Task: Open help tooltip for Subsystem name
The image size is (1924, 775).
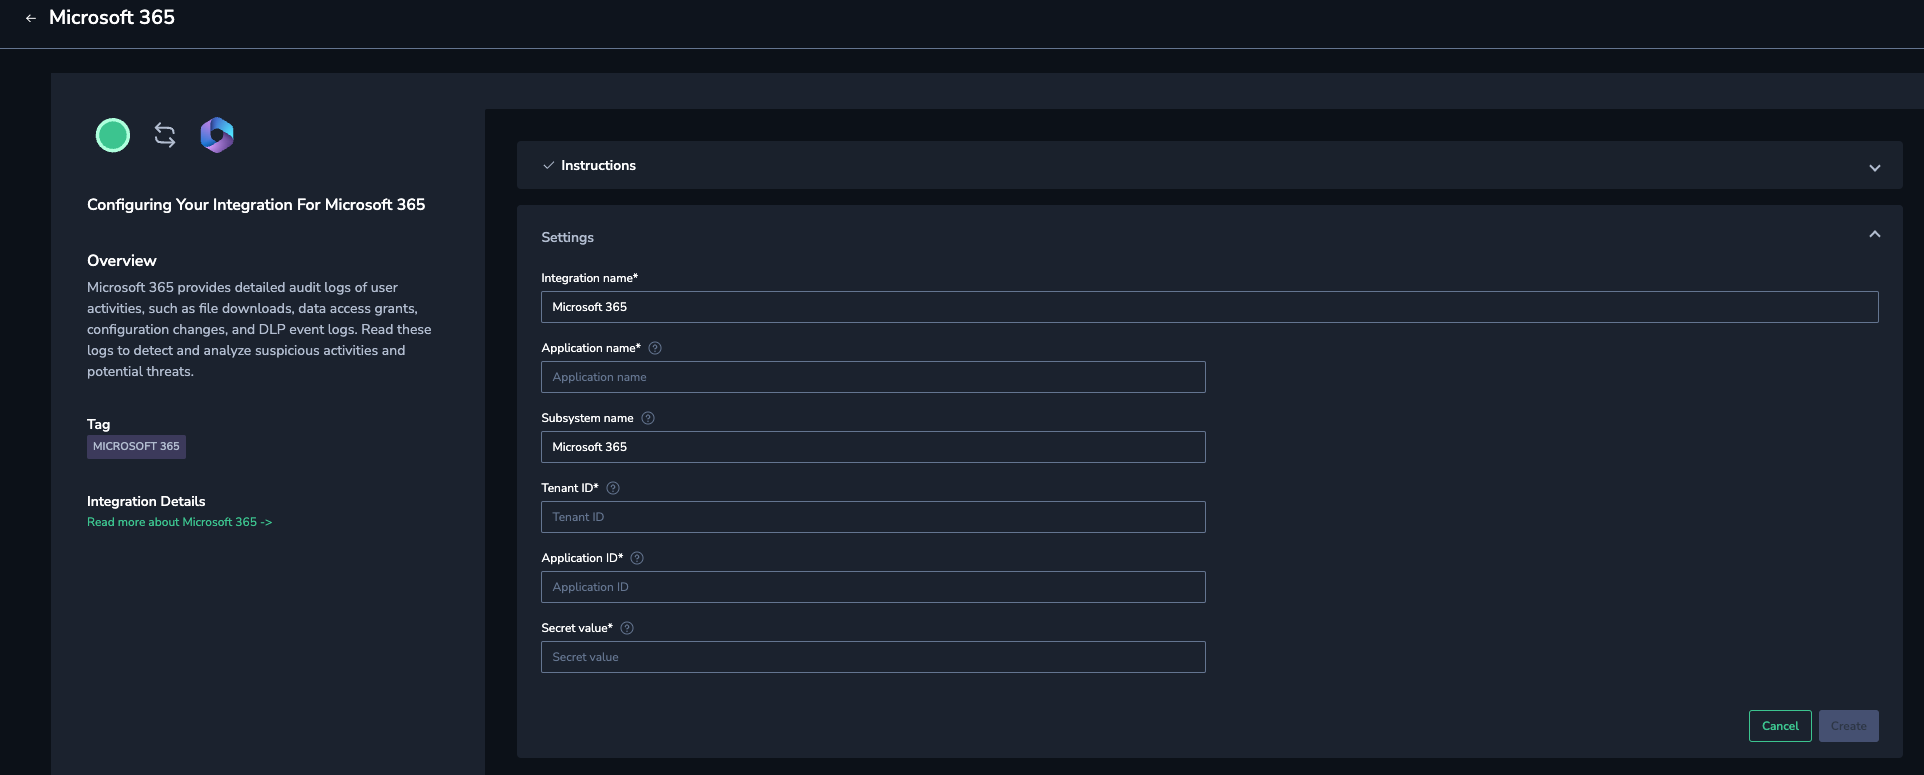Action: coord(648,418)
